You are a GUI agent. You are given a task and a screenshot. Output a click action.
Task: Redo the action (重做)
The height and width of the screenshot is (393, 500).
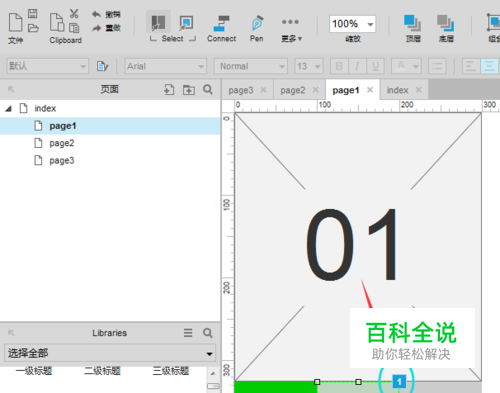[106, 28]
